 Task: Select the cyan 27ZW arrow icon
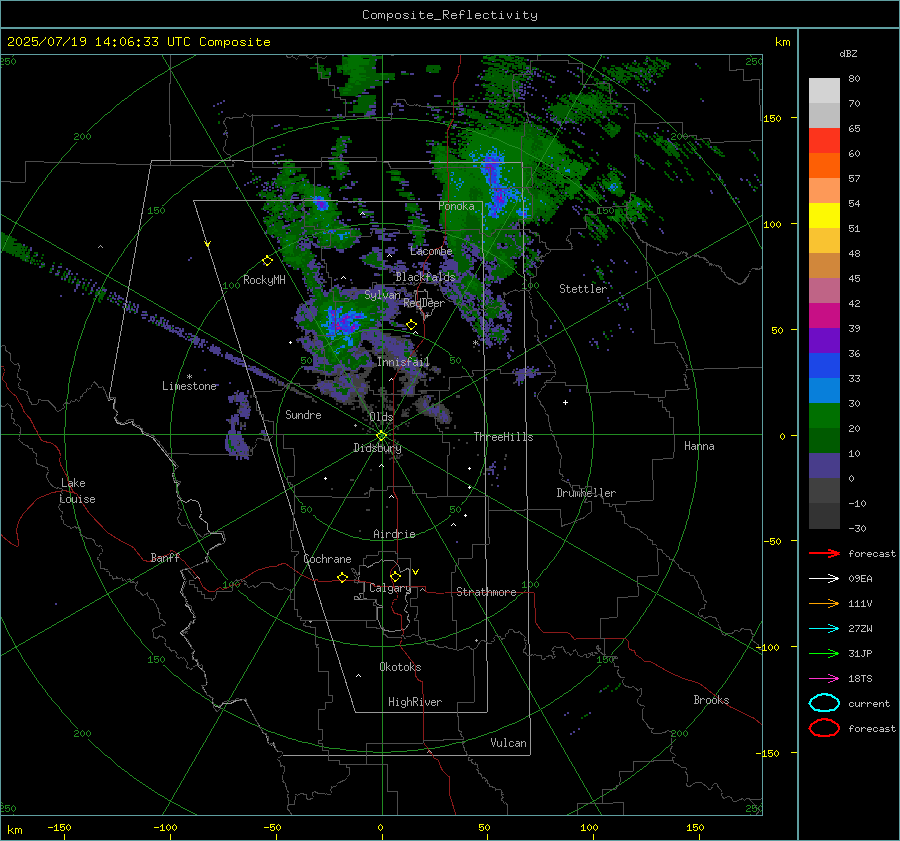[824, 629]
